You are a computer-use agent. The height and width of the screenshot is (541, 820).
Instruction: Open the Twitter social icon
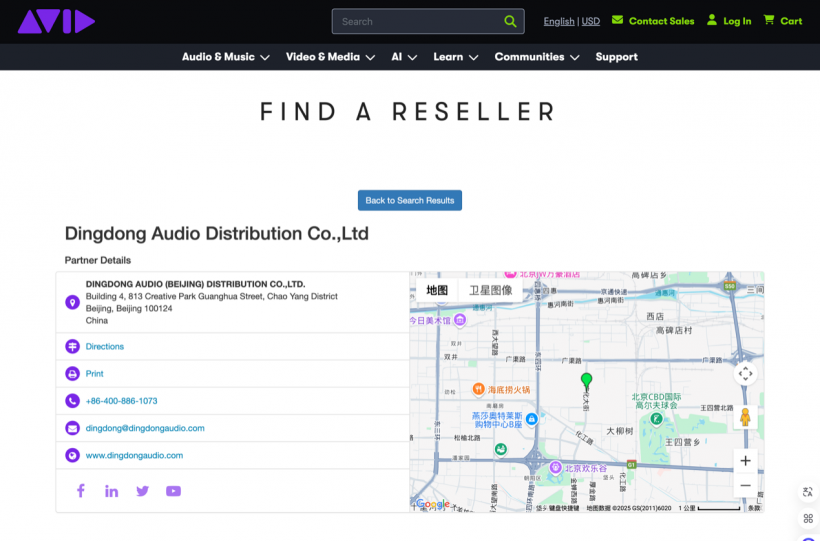tap(142, 491)
